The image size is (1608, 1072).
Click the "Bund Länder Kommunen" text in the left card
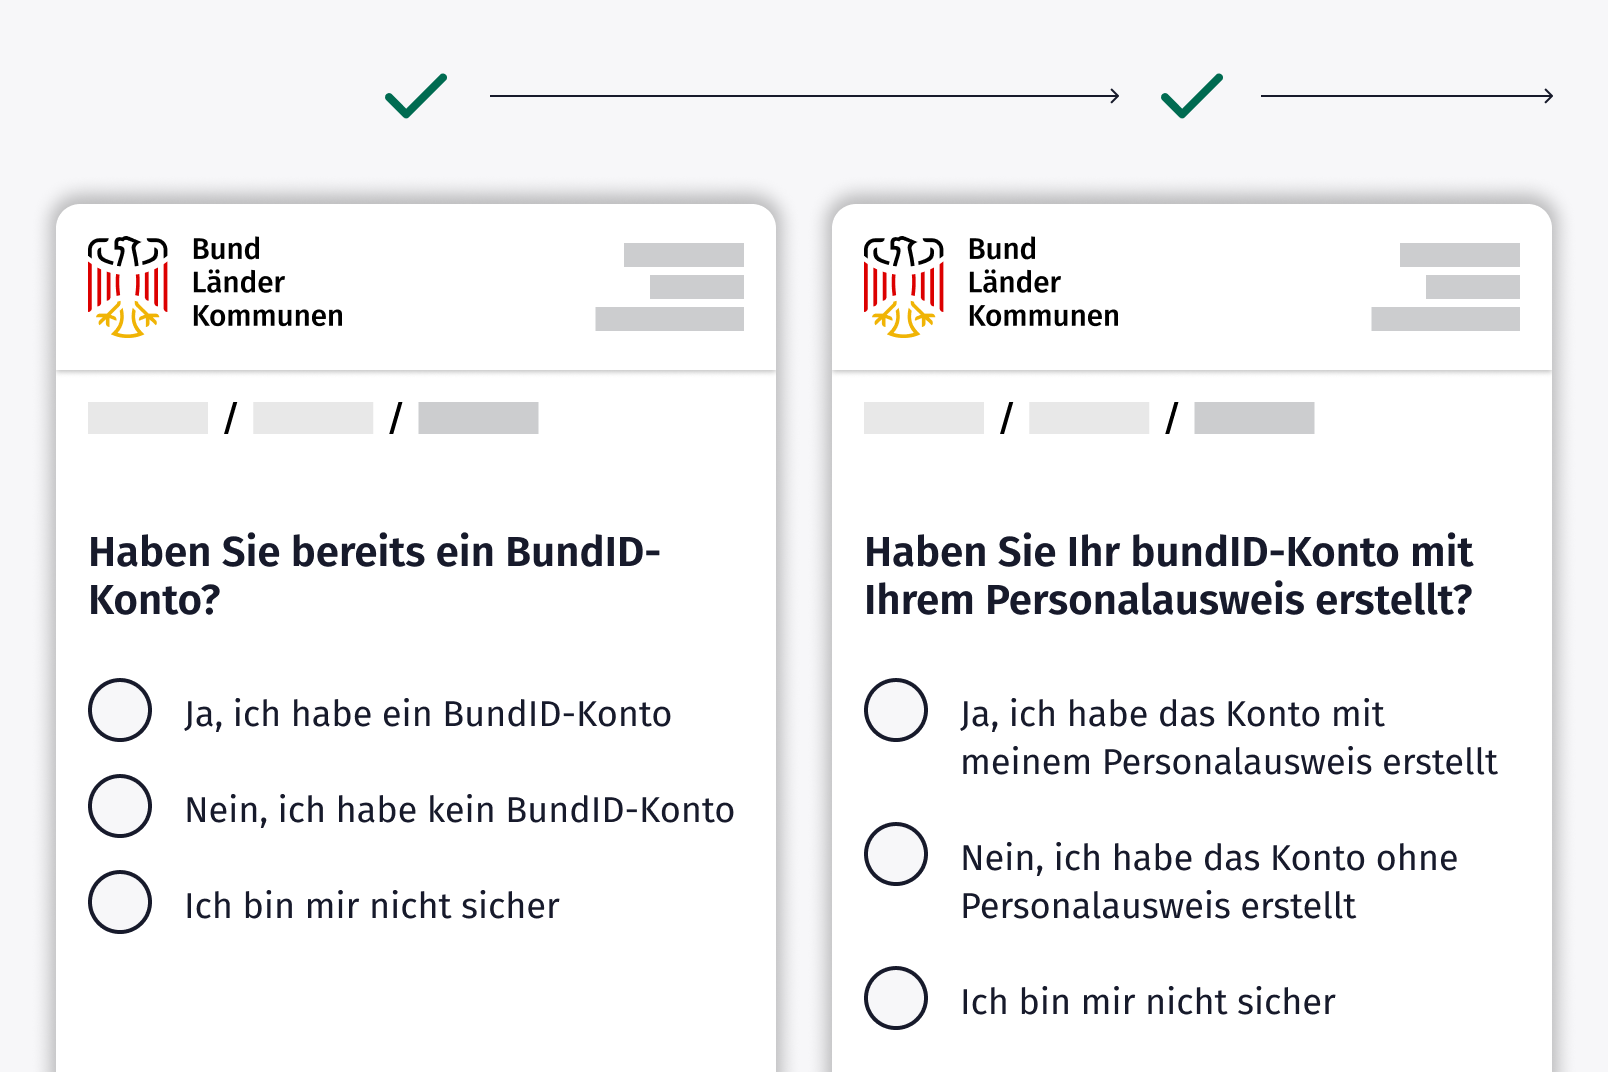(267, 283)
